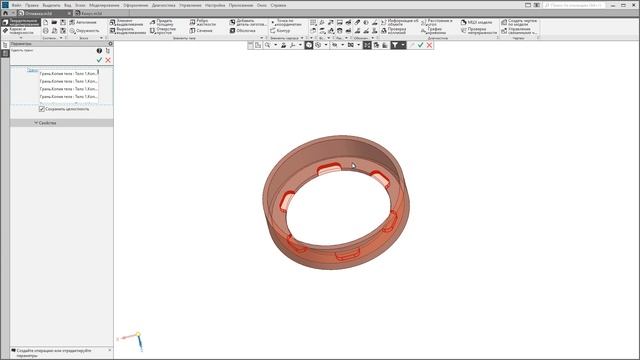The height and width of the screenshot is (360, 640).
Task: Run Проверка коллизий tool
Action: coord(393,31)
